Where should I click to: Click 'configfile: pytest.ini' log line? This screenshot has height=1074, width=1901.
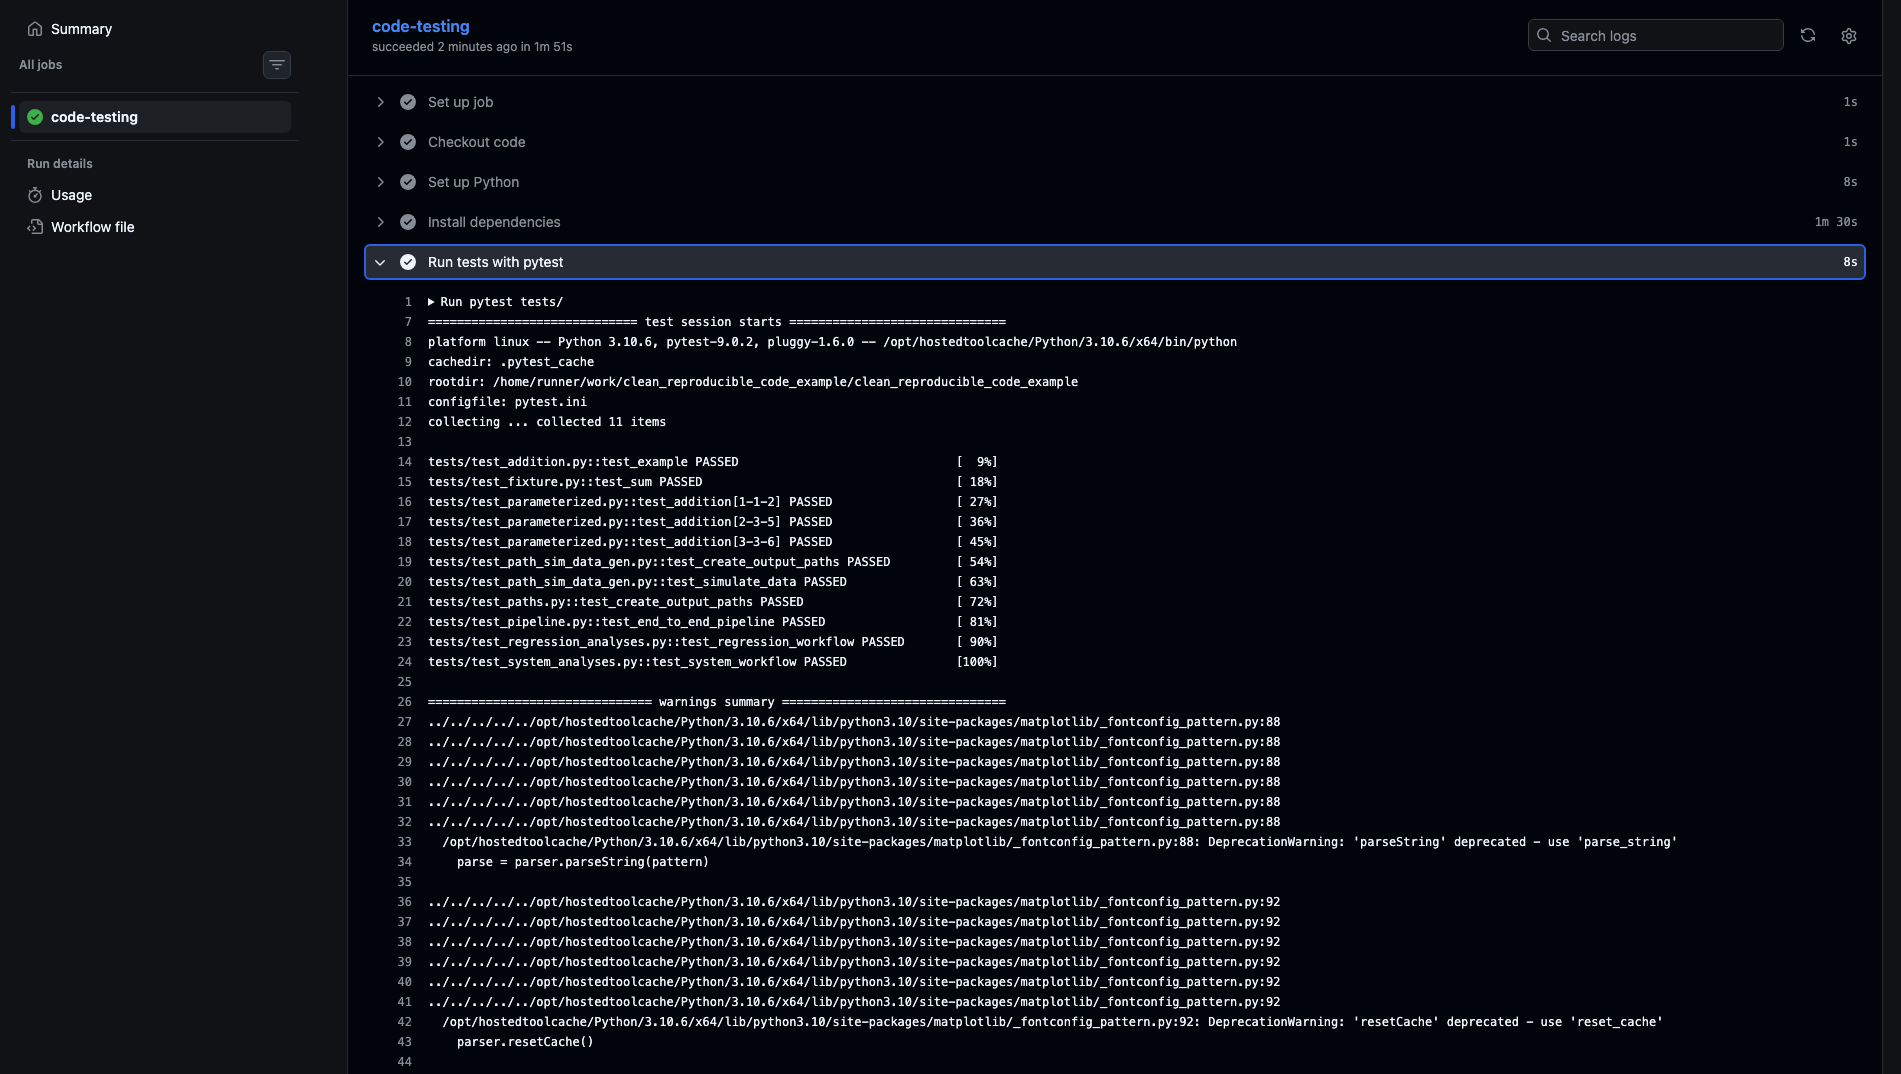[x=507, y=402]
